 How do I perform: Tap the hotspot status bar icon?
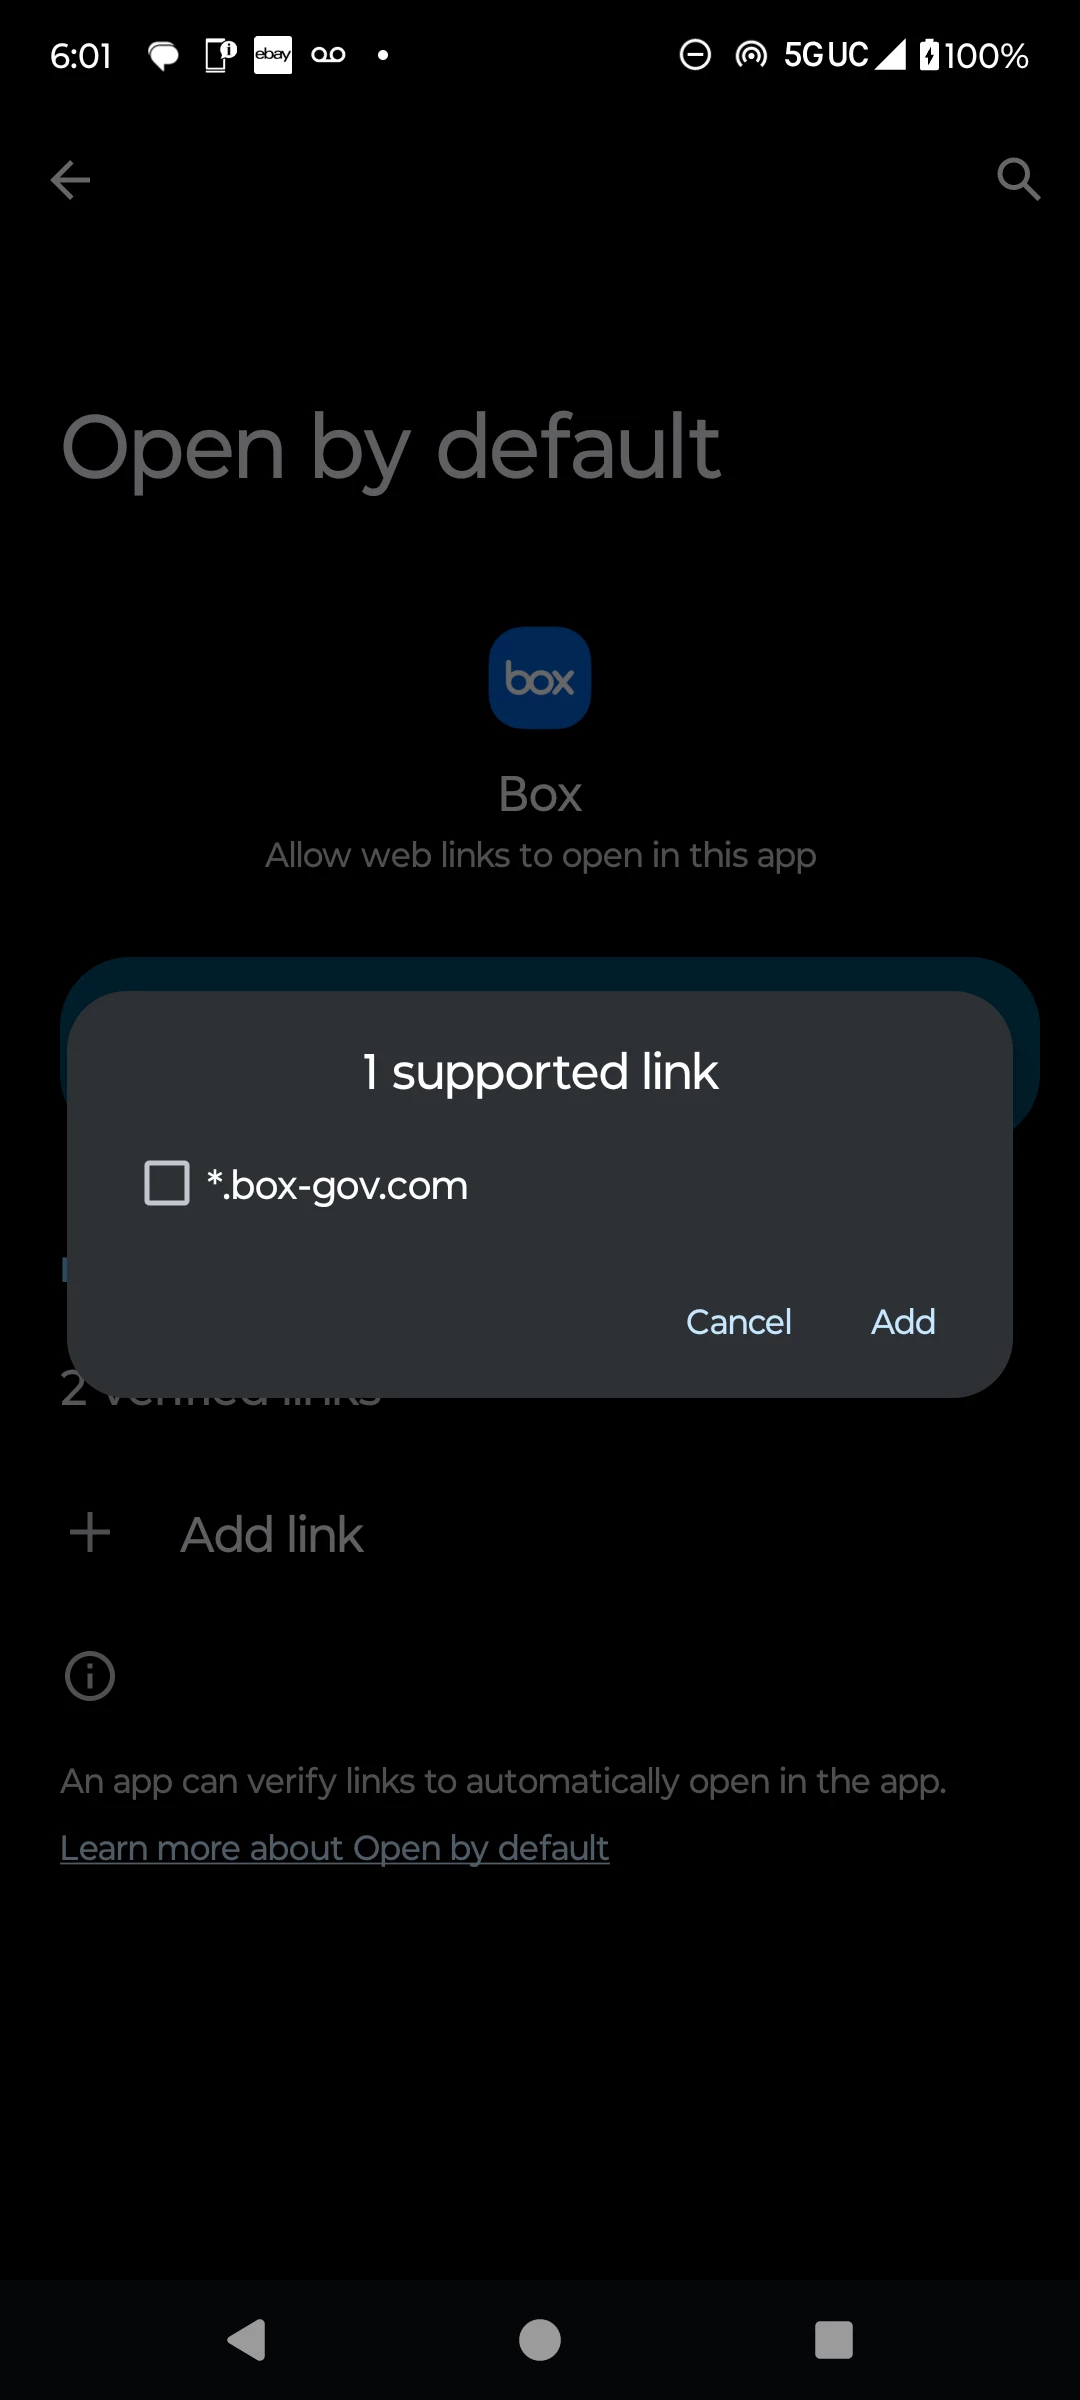751,55
